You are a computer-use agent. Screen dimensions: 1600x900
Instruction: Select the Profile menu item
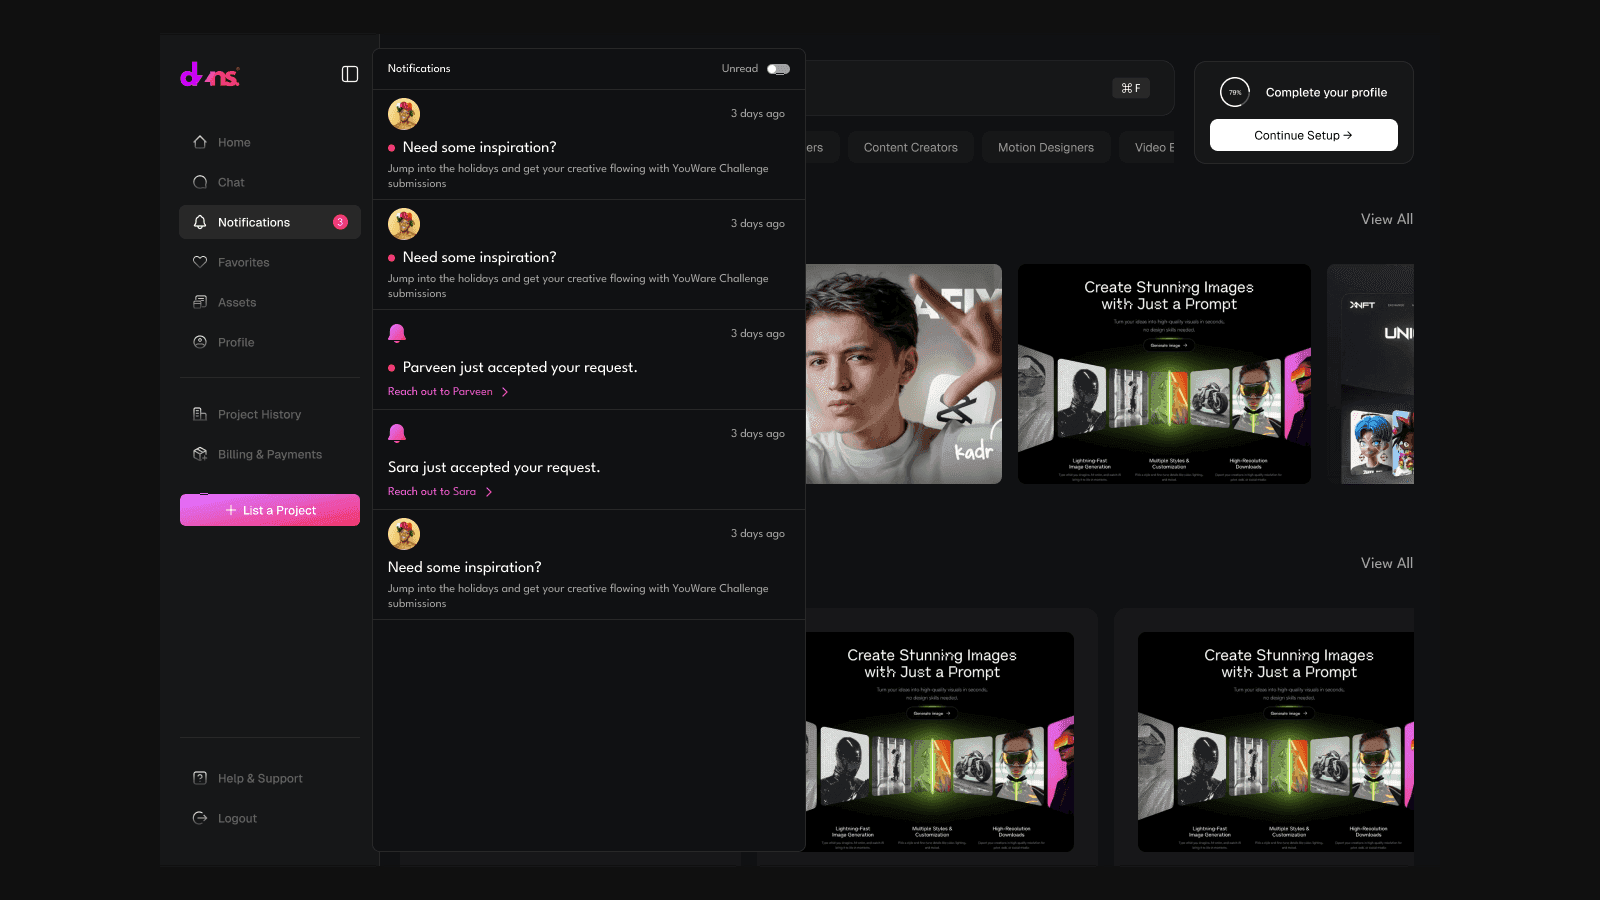270,342
